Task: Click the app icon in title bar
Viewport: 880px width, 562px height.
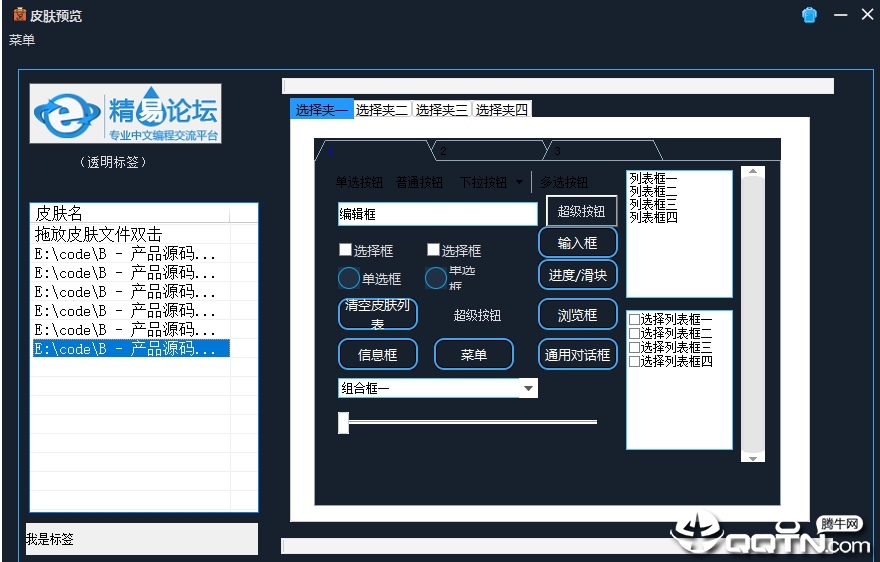Action: click(x=20, y=14)
